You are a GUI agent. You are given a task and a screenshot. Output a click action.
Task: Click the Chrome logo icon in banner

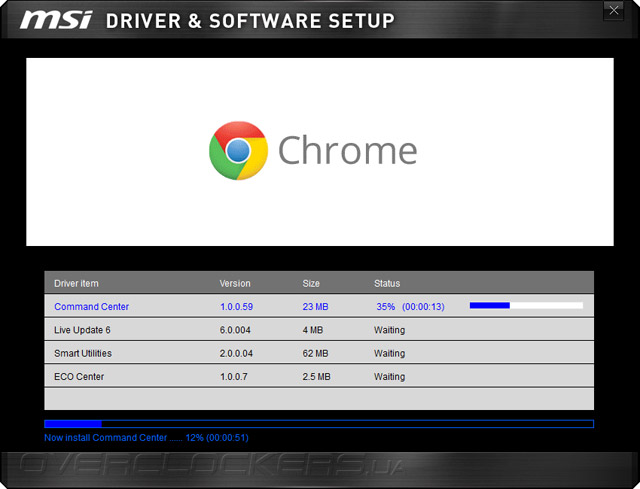[238, 150]
